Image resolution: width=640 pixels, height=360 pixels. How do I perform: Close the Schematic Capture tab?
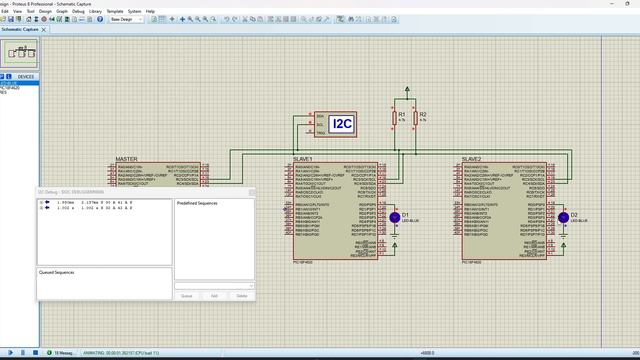[x=44, y=30]
